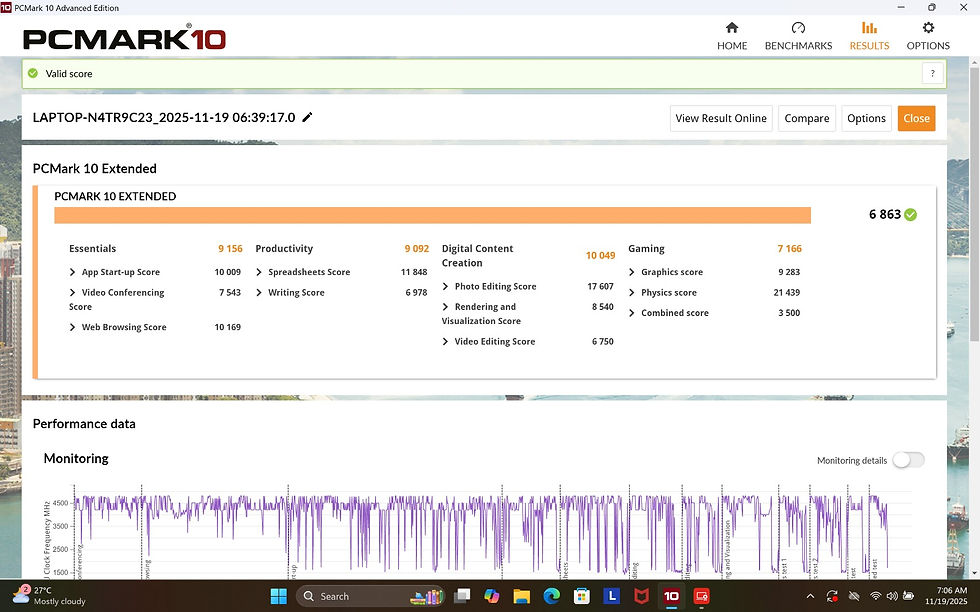Open the BENCHMARKS tab
The image size is (980, 612).
(x=798, y=36)
